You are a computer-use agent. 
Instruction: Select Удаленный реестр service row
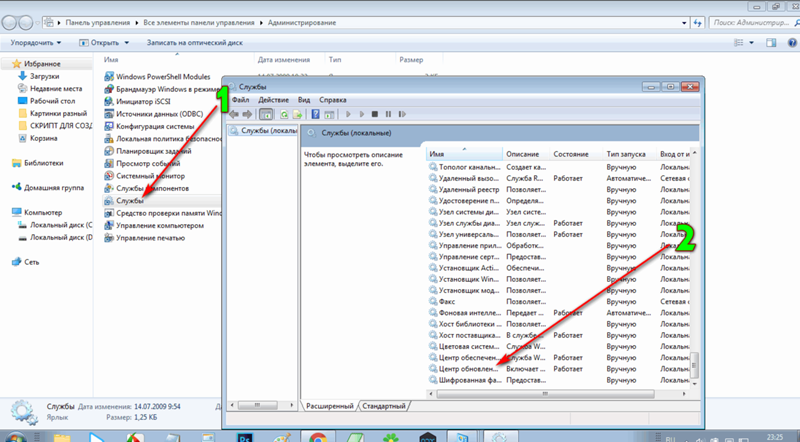point(559,189)
